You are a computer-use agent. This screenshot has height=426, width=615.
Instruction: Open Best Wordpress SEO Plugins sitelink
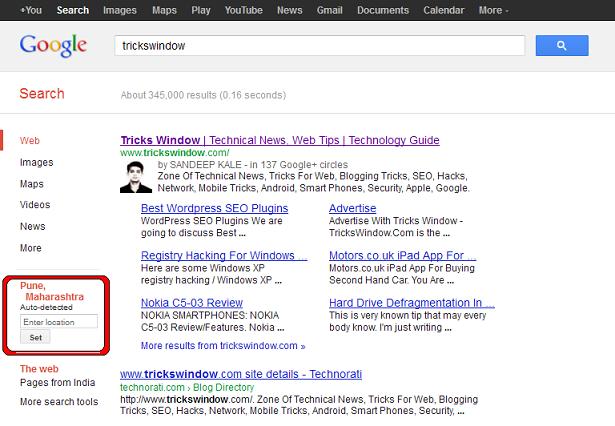click(215, 208)
